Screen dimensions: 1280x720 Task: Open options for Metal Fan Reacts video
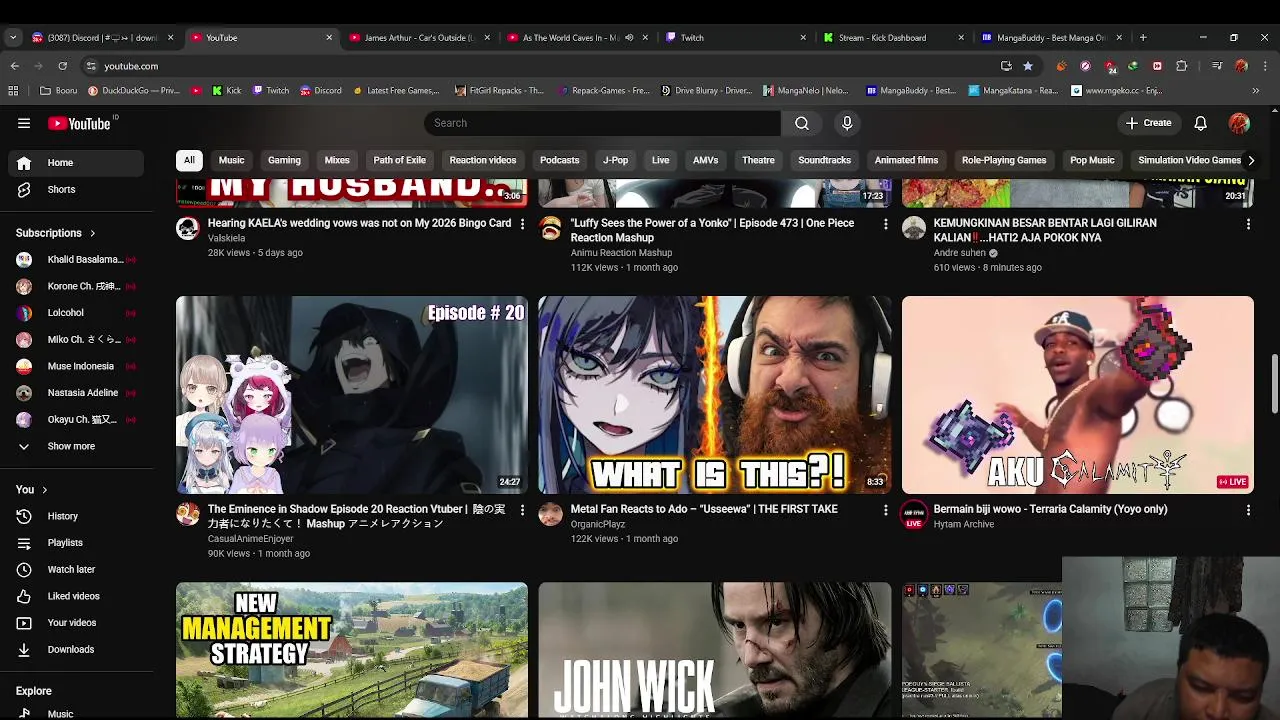(885, 510)
